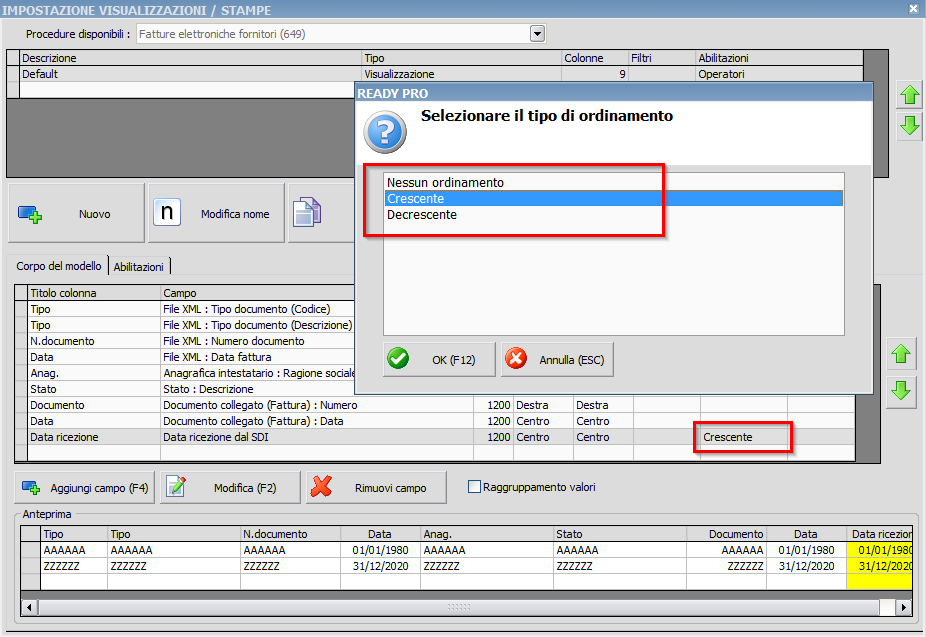The height and width of the screenshot is (637, 926).
Task: Select Crescente ordering option
Action: tap(614, 198)
